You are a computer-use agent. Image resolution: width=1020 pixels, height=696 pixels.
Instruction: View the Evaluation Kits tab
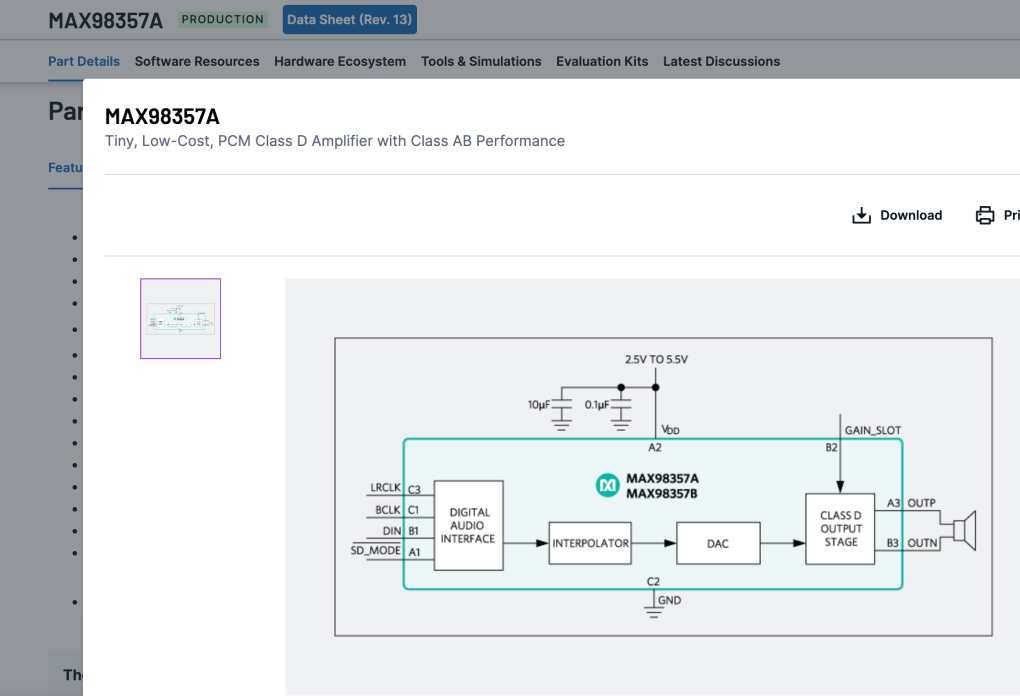point(602,61)
